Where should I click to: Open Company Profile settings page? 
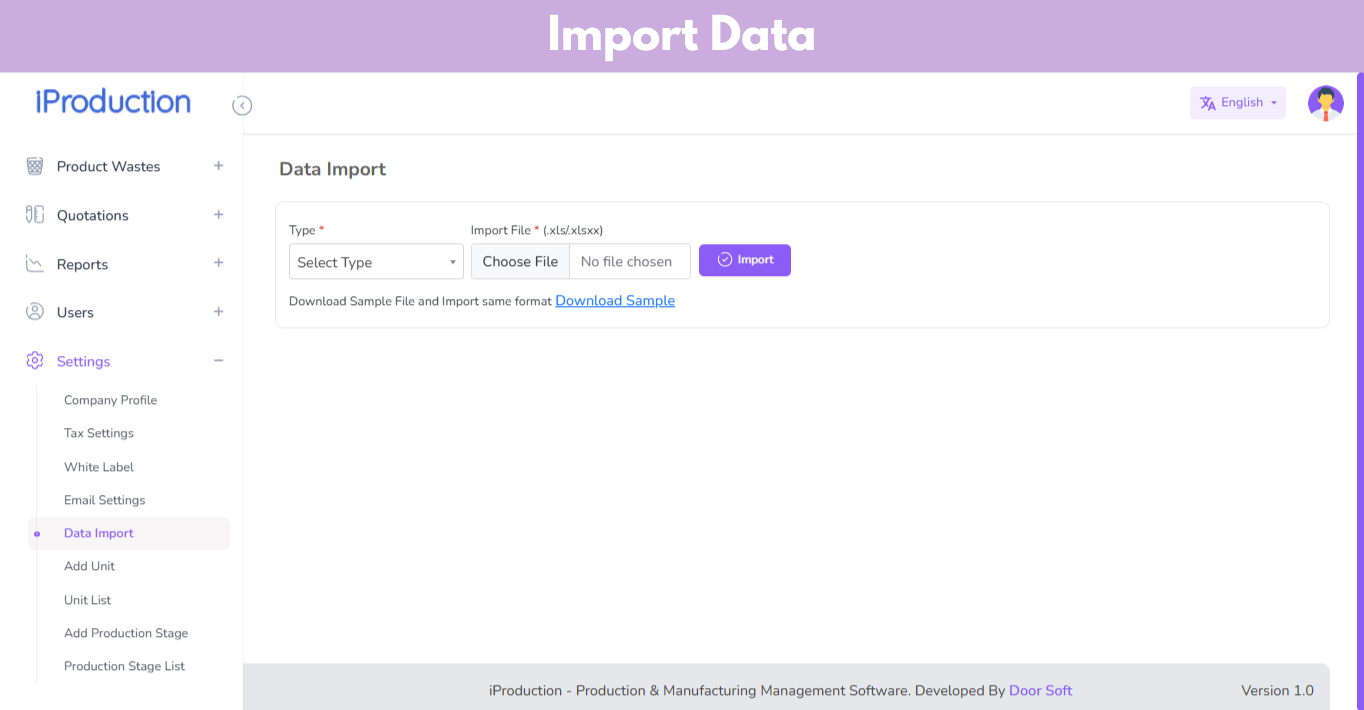coord(110,400)
